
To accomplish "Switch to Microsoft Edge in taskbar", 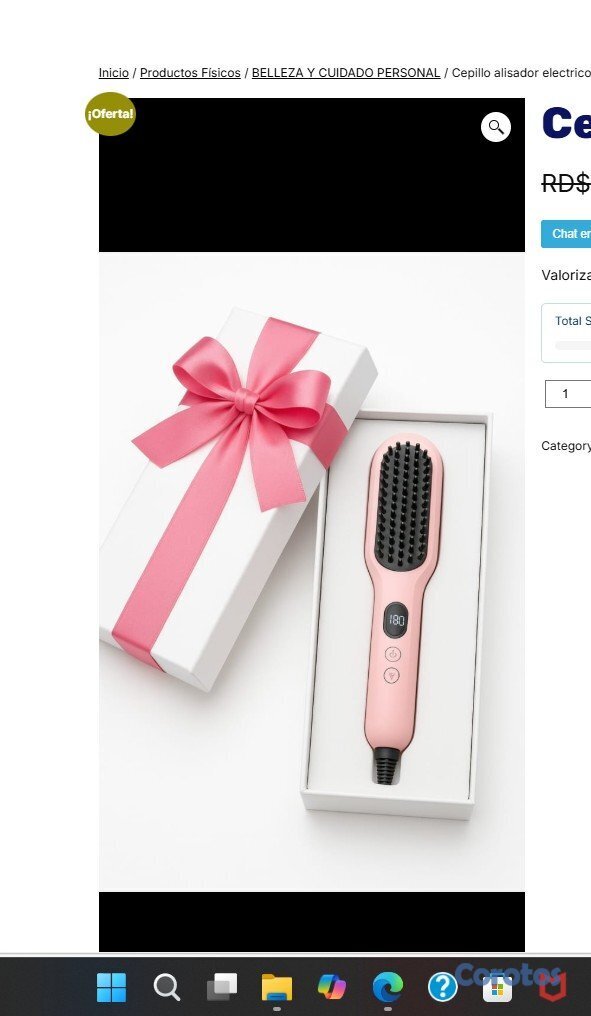I will (x=388, y=987).
